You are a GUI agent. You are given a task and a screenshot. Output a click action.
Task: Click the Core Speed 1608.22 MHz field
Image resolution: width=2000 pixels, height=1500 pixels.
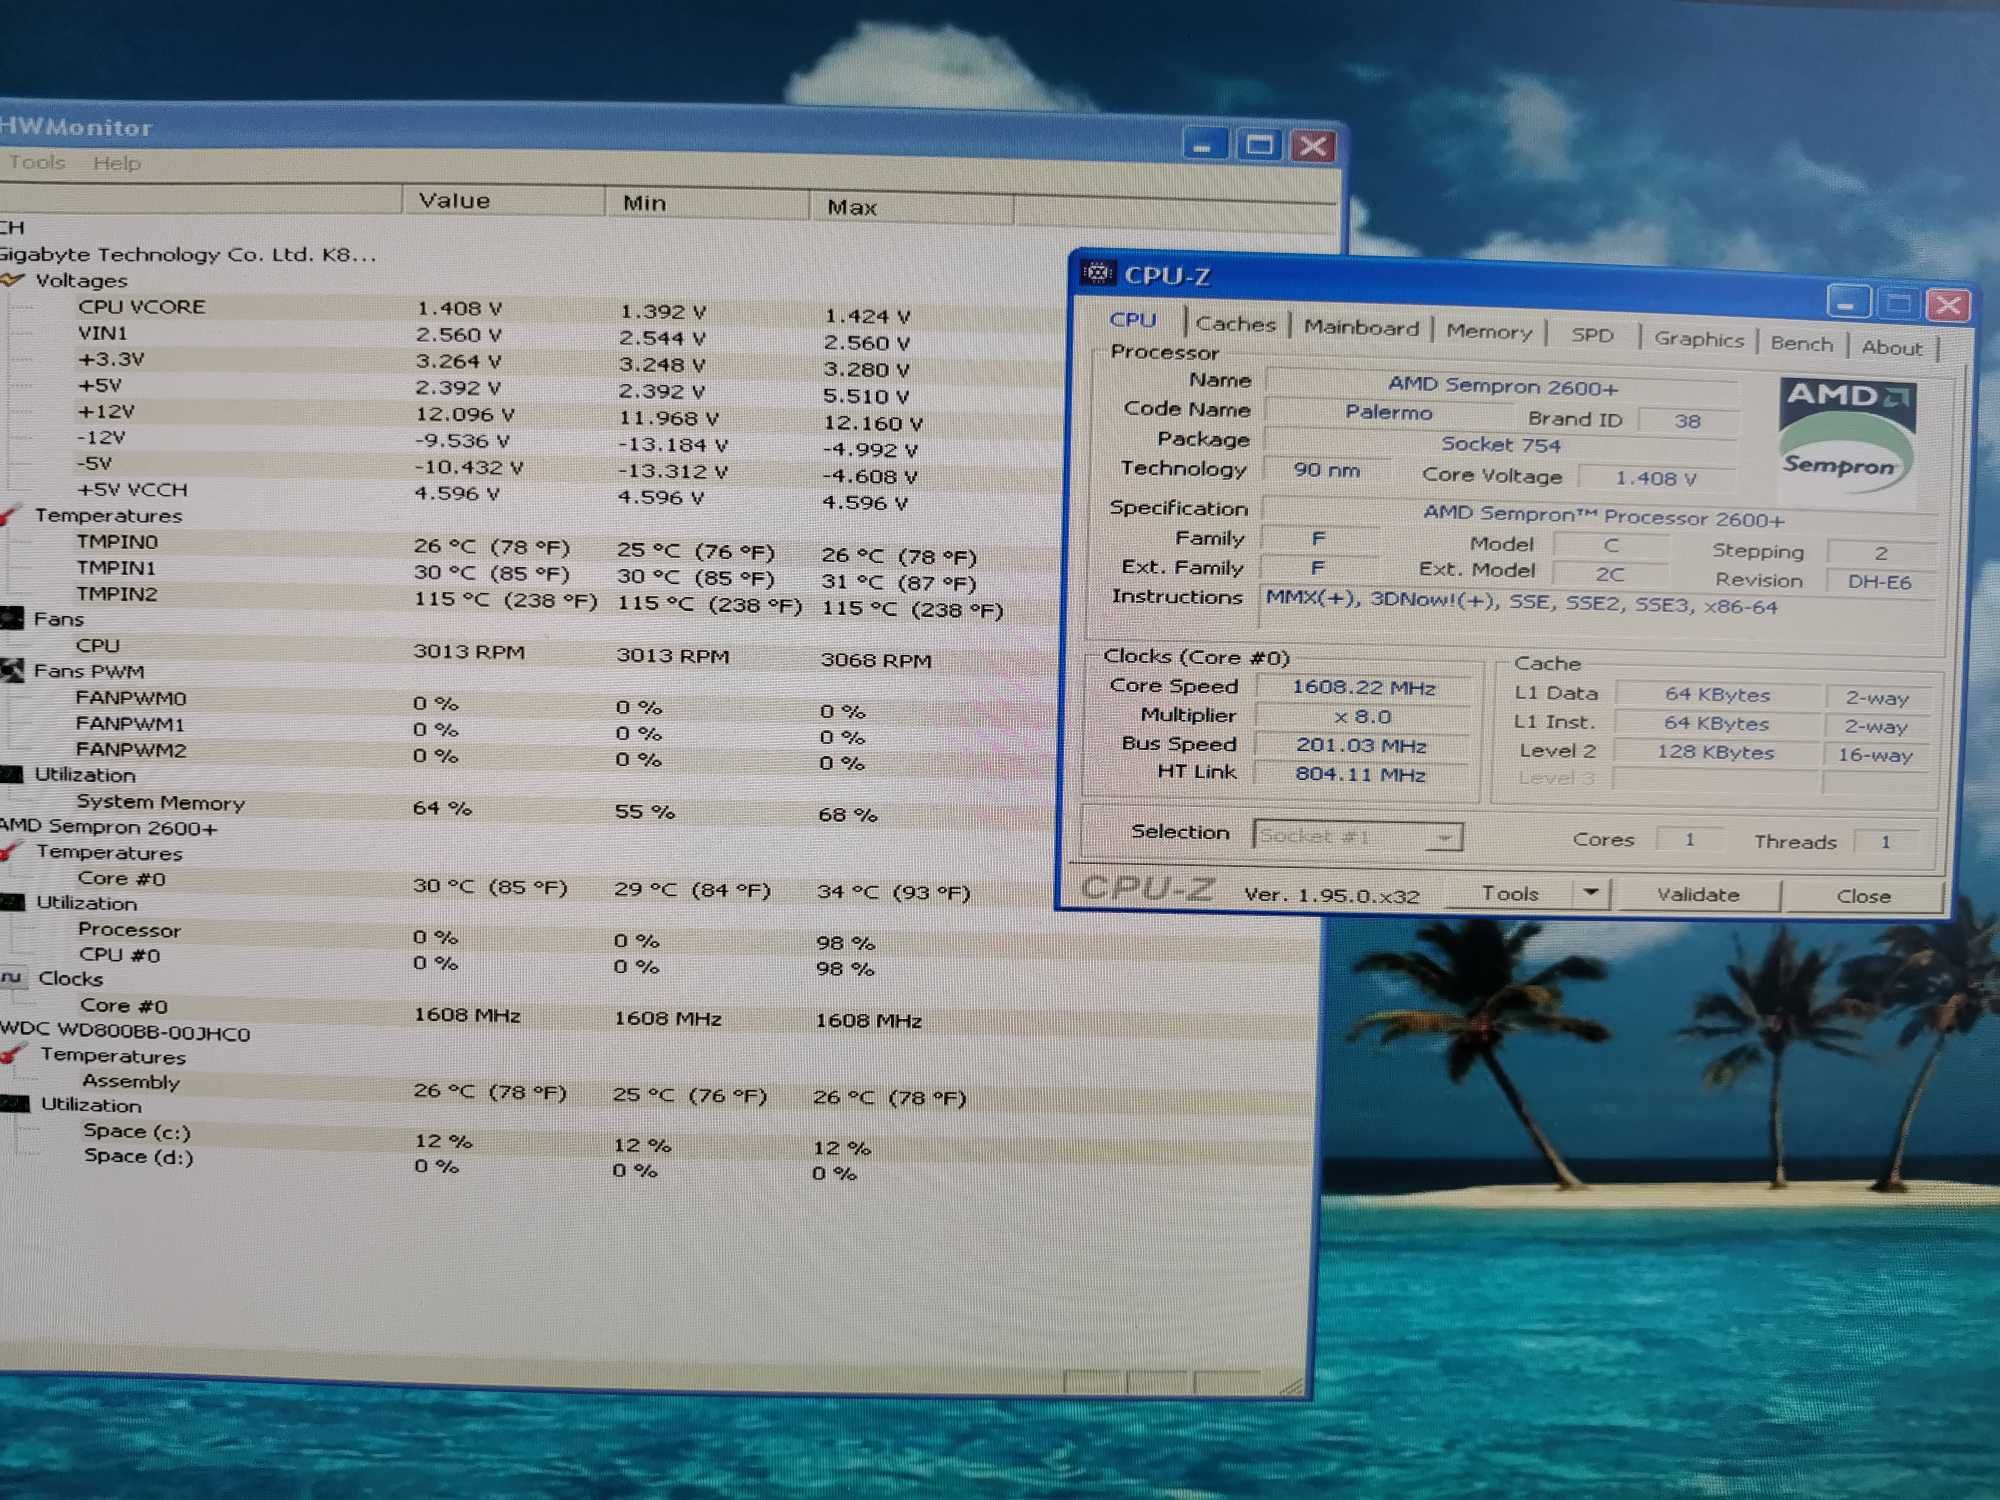[x=1363, y=687]
